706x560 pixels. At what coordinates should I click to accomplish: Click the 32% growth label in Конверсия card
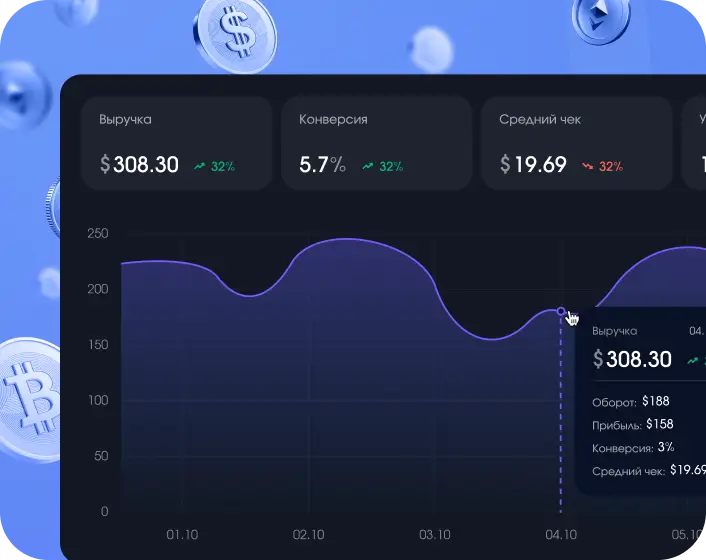tap(391, 167)
